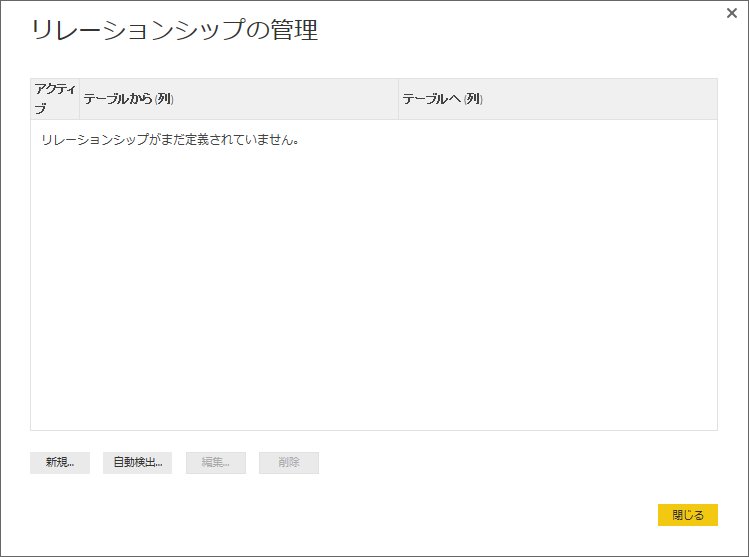Viewport: 749px width, 557px height.
Task: Close the dialog with 閉じる button
Action: click(x=688, y=515)
